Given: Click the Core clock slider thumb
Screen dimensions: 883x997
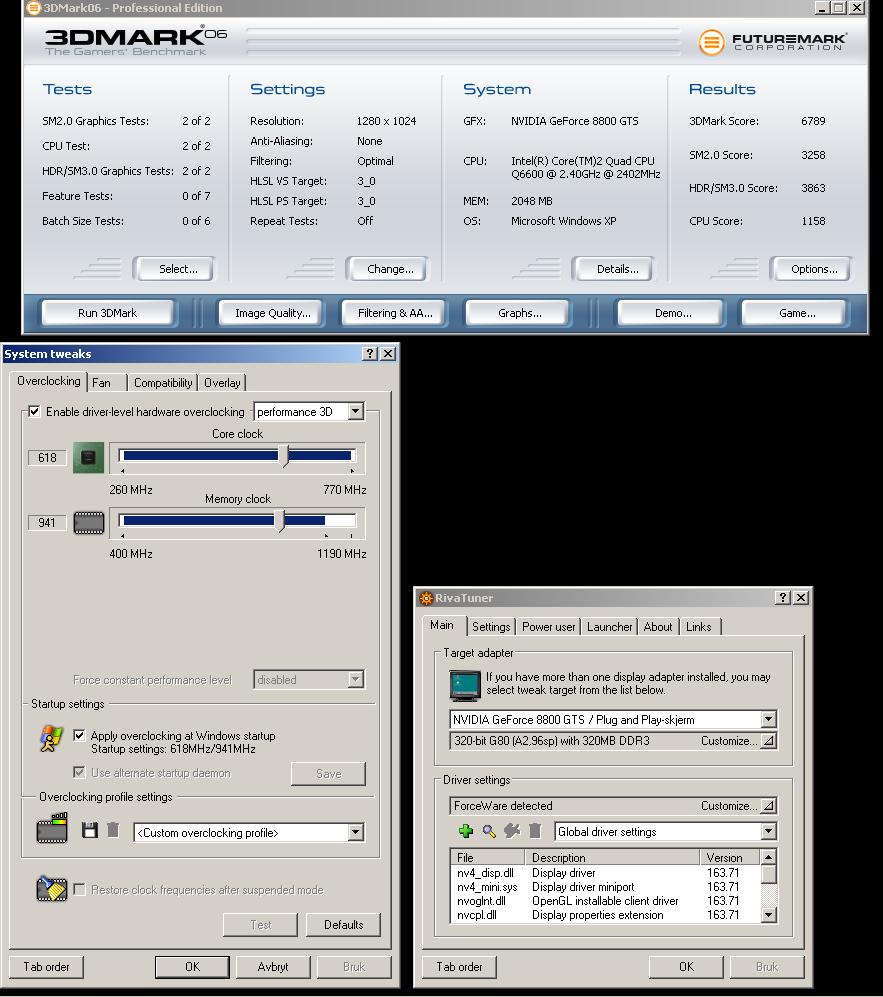Looking at the screenshot, I should (x=284, y=456).
